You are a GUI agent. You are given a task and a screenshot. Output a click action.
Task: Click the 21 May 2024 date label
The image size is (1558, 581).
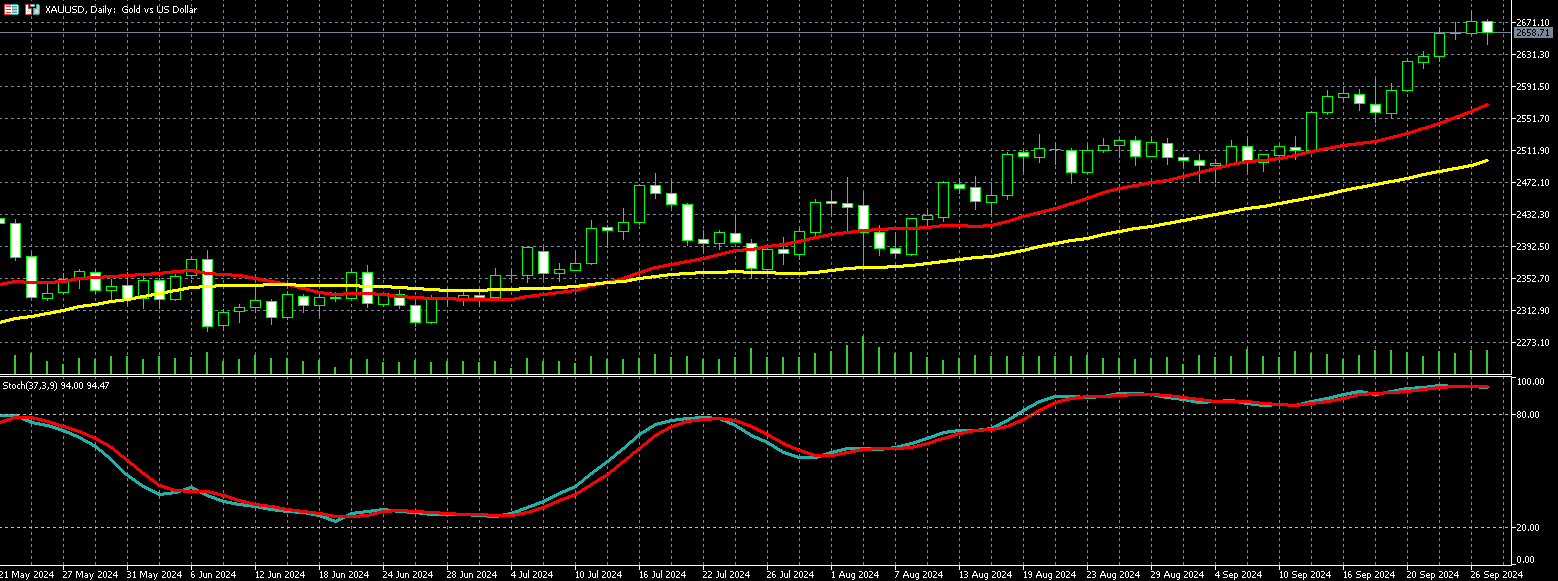click(27, 575)
